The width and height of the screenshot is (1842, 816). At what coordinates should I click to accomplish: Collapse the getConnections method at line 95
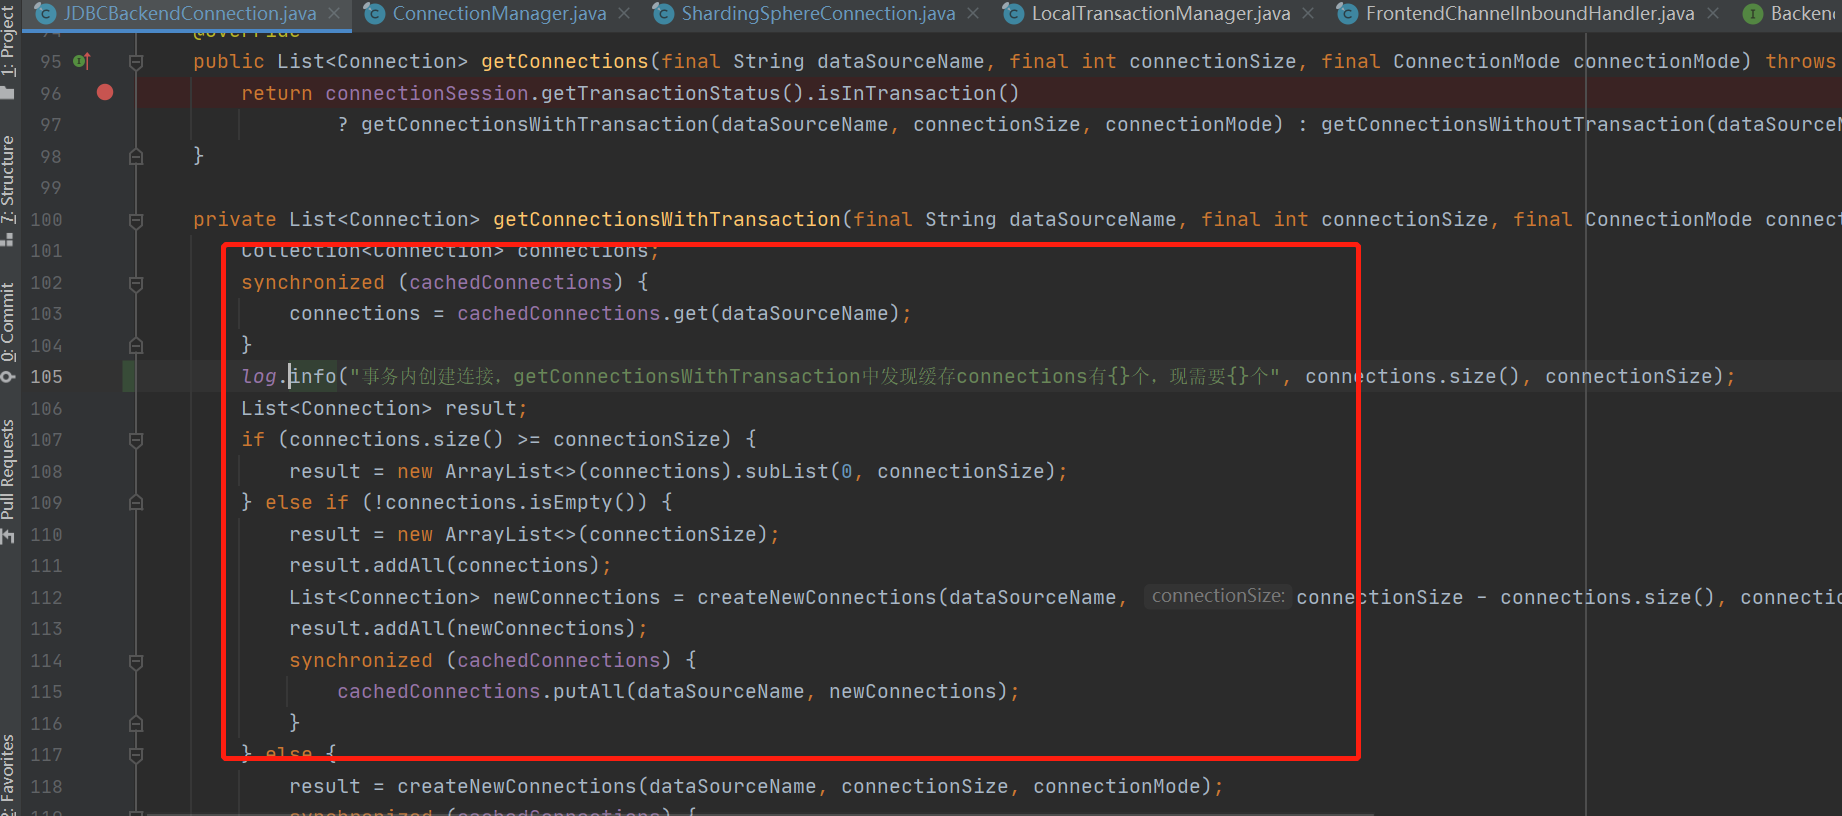click(x=136, y=62)
